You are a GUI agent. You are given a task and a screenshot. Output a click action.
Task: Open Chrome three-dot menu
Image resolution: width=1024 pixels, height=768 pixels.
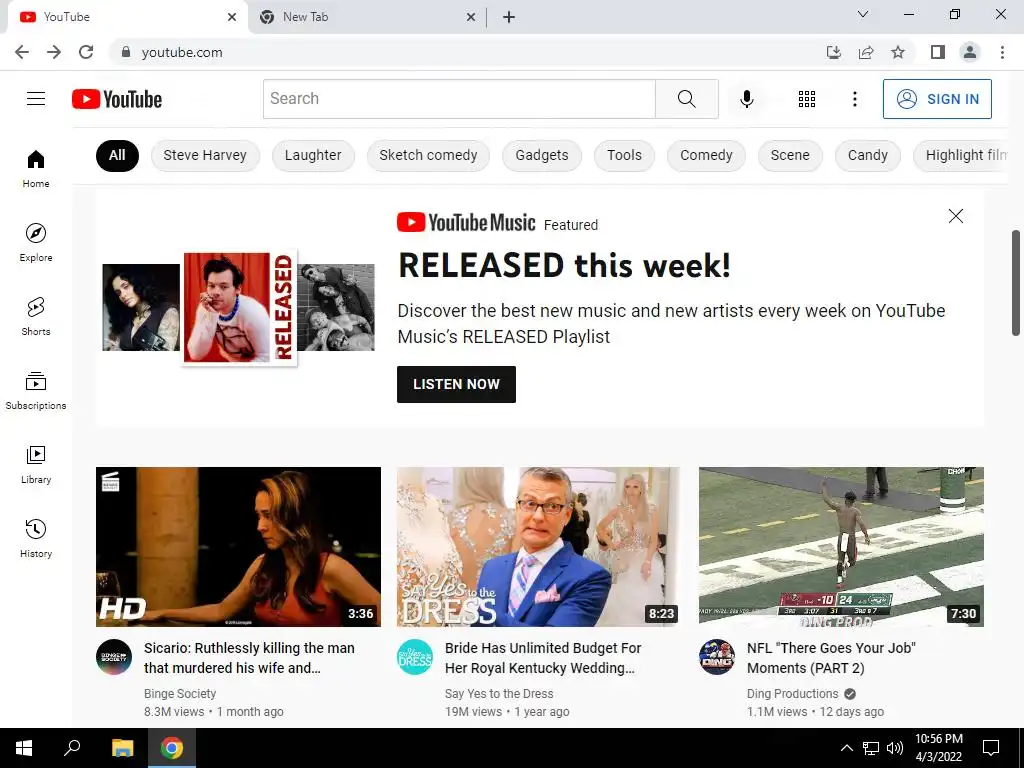tap(1002, 52)
